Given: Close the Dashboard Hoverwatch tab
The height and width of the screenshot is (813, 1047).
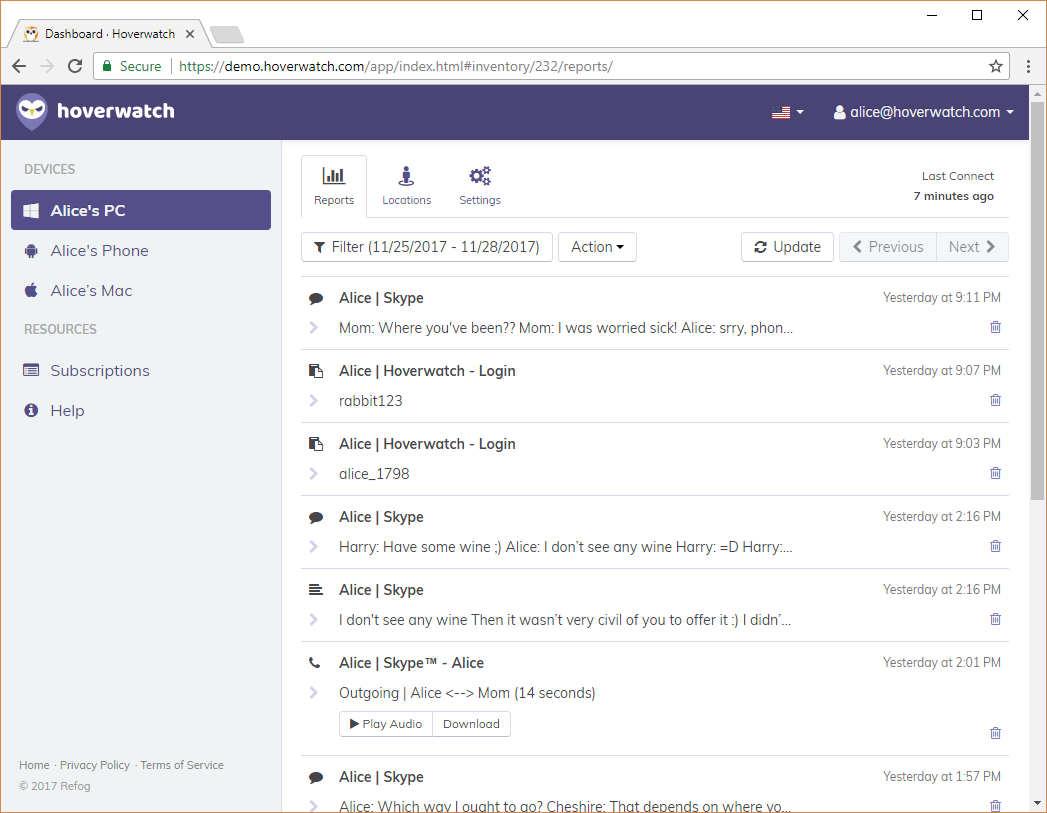Looking at the screenshot, I should tap(190, 33).
